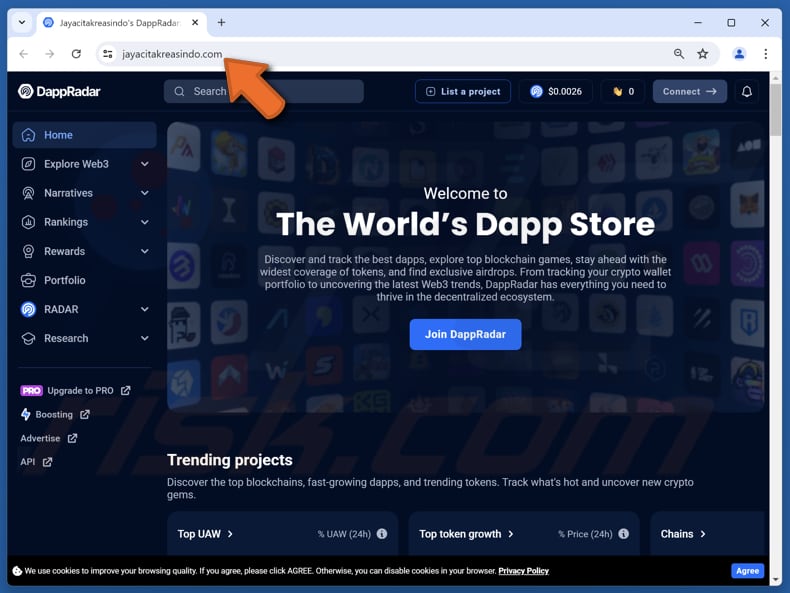
Task: Open notifications bell icon
Action: 747,92
